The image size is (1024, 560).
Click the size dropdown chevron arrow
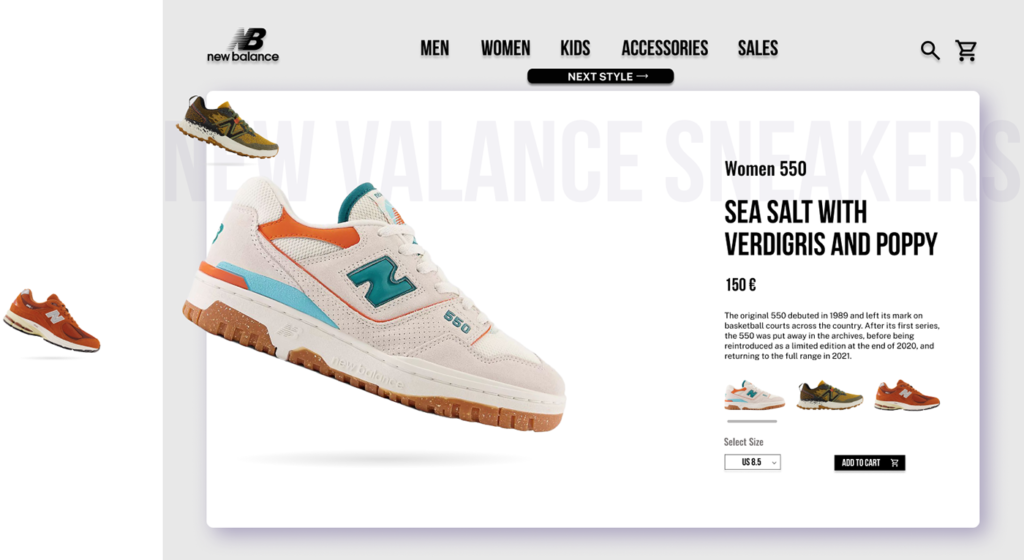point(775,463)
